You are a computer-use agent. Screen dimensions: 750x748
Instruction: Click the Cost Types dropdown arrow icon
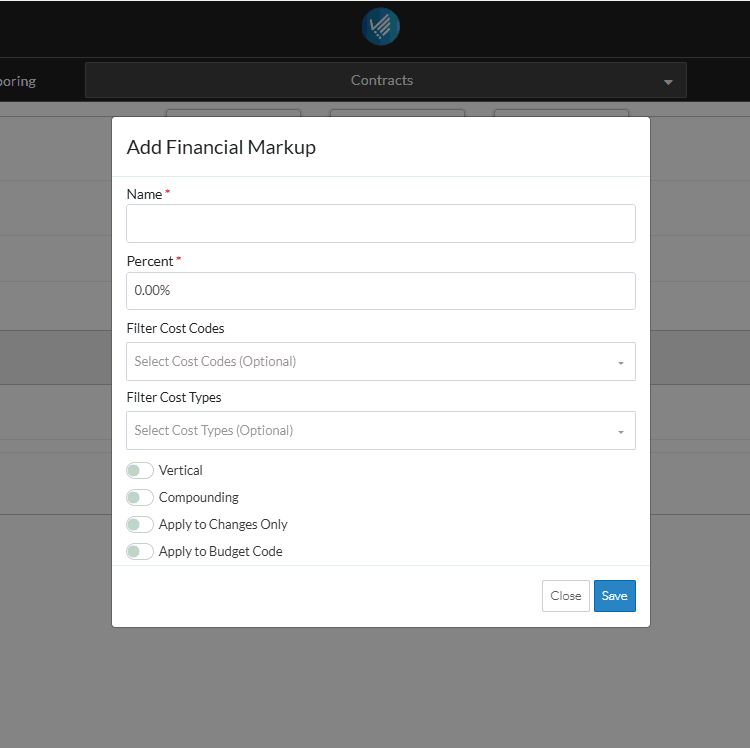coord(620,432)
